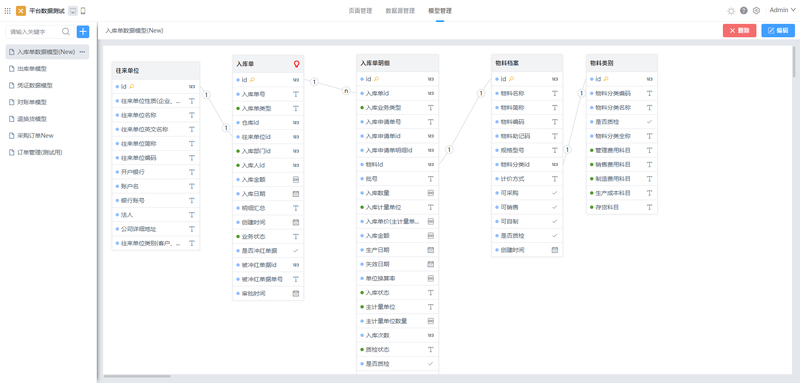Click the vertical scrollbar at canvas right
The height and width of the screenshot is (383, 800).
(793, 62)
